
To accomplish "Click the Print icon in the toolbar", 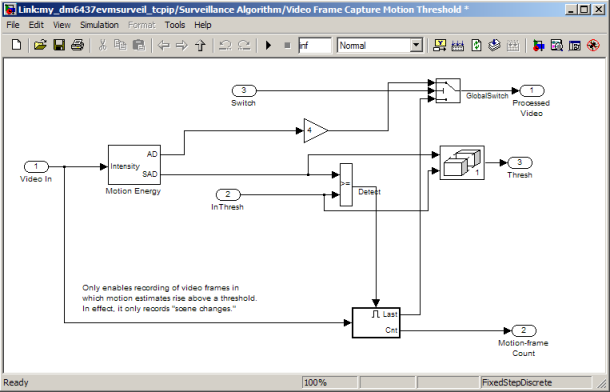I will click(77, 45).
